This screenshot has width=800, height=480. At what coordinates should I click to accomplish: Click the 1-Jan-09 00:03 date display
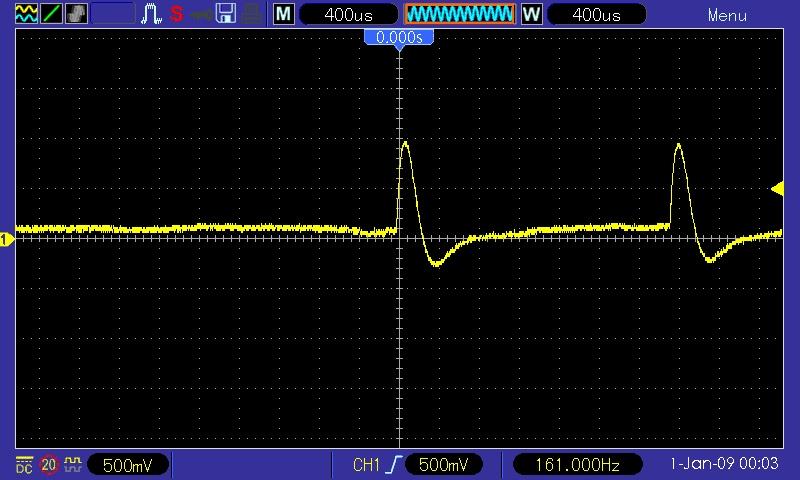coord(724,464)
